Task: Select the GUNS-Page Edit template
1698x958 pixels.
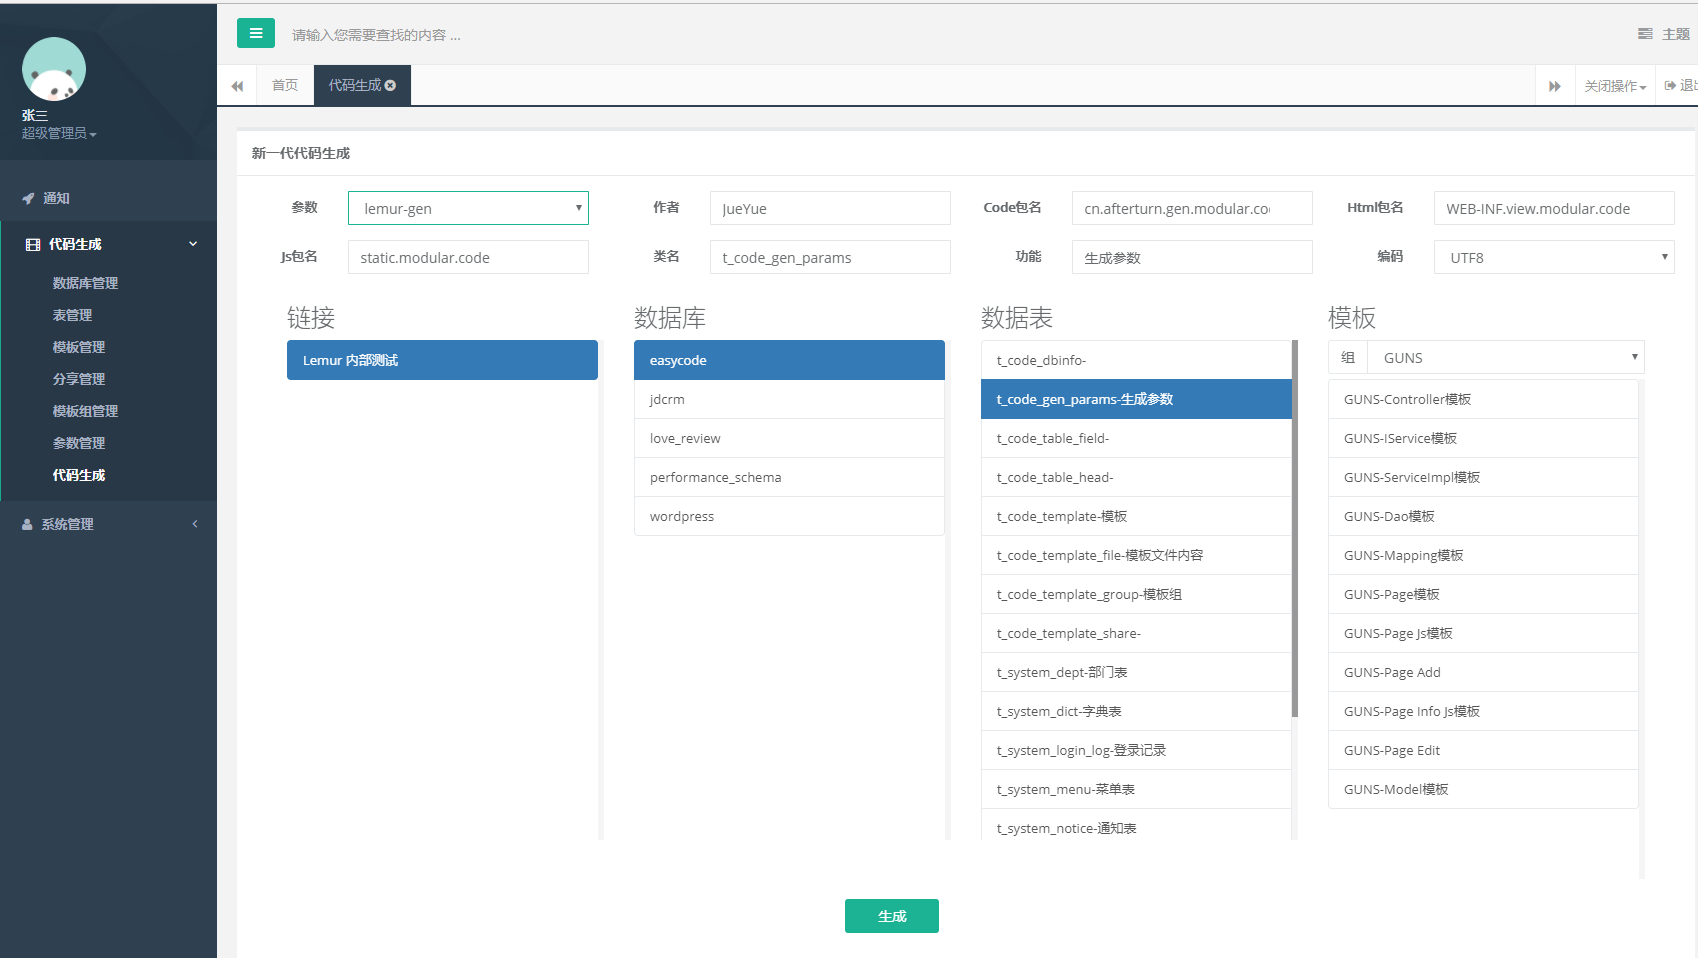Action: (1483, 750)
